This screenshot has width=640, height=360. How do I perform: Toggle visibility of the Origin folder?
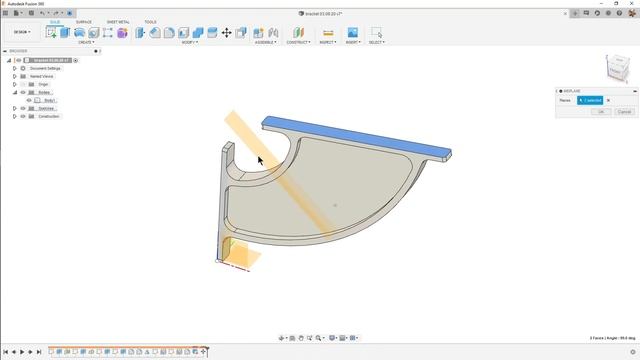(23, 84)
